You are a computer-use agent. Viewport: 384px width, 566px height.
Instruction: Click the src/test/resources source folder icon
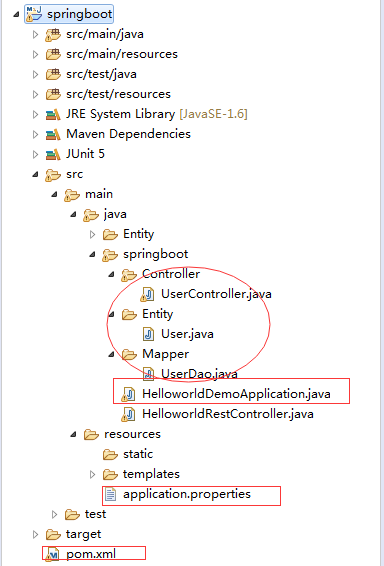53,95
